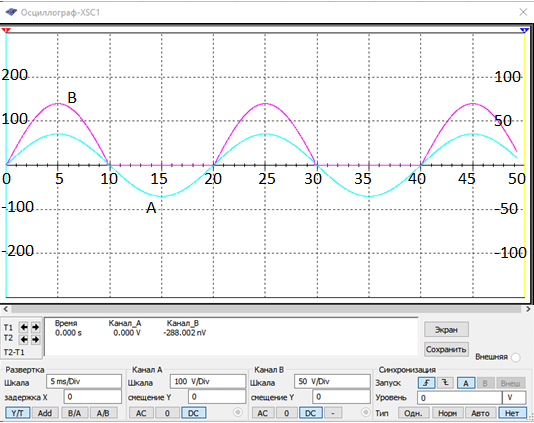
Task: Shift cursor T2 right with arrow
Action: [x=36, y=340]
